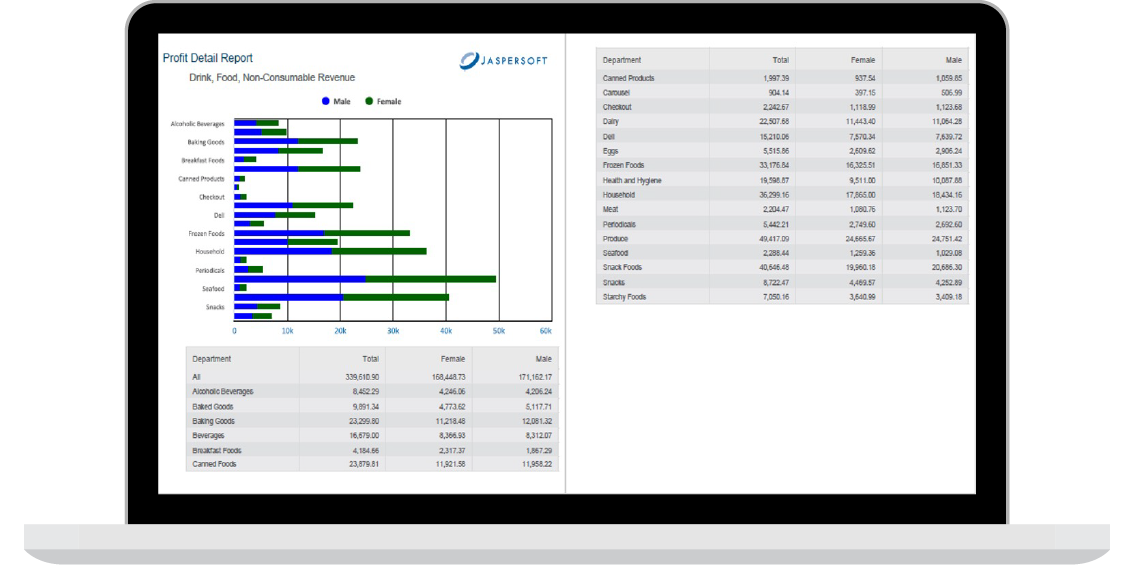This screenshot has width=1125, height=565.
Task: Click the Breakfast Foods chart axis label
Action: [x=203, y=161]
